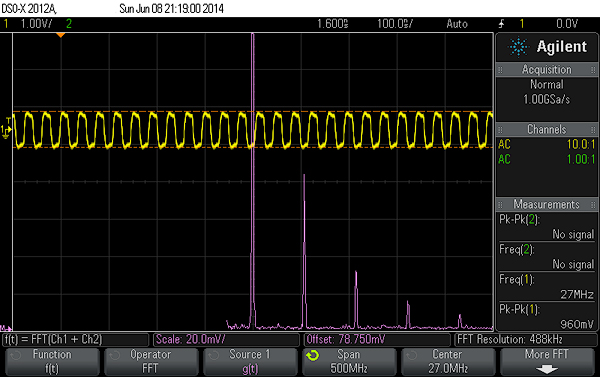600x377 pixels.
Task: Open the More FFT submenu
Action: (x=547, y=361)
